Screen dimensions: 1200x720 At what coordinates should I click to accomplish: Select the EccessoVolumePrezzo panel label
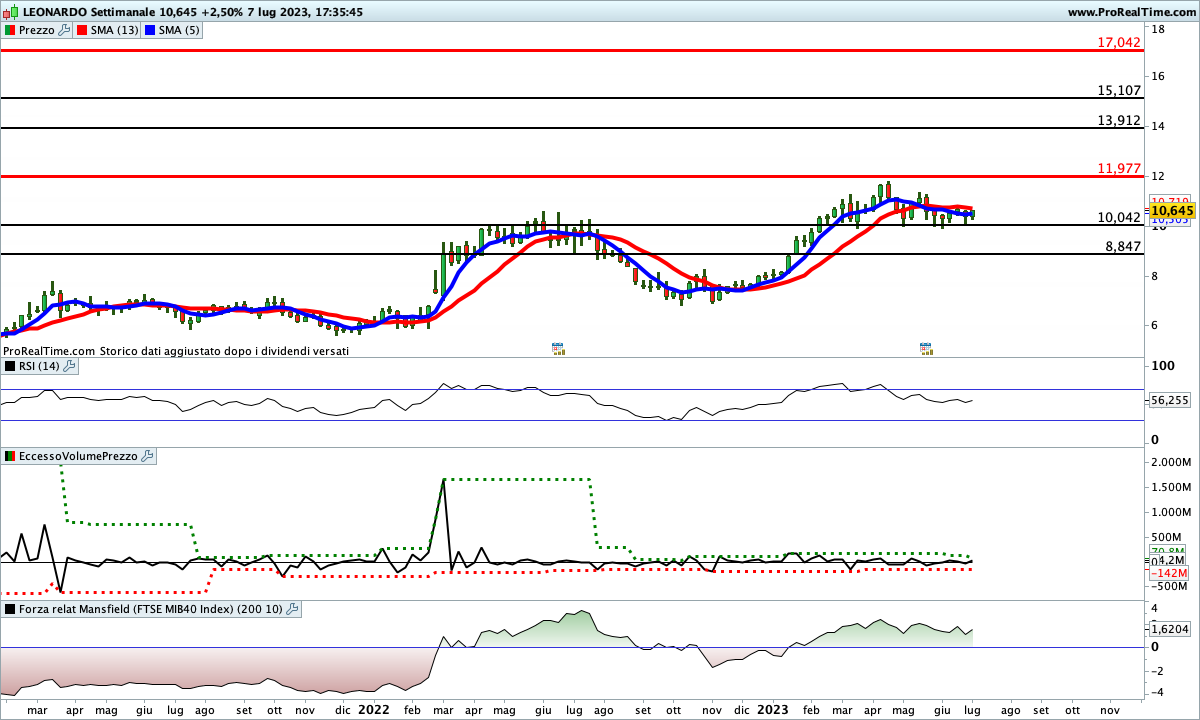tap(79, 456)
